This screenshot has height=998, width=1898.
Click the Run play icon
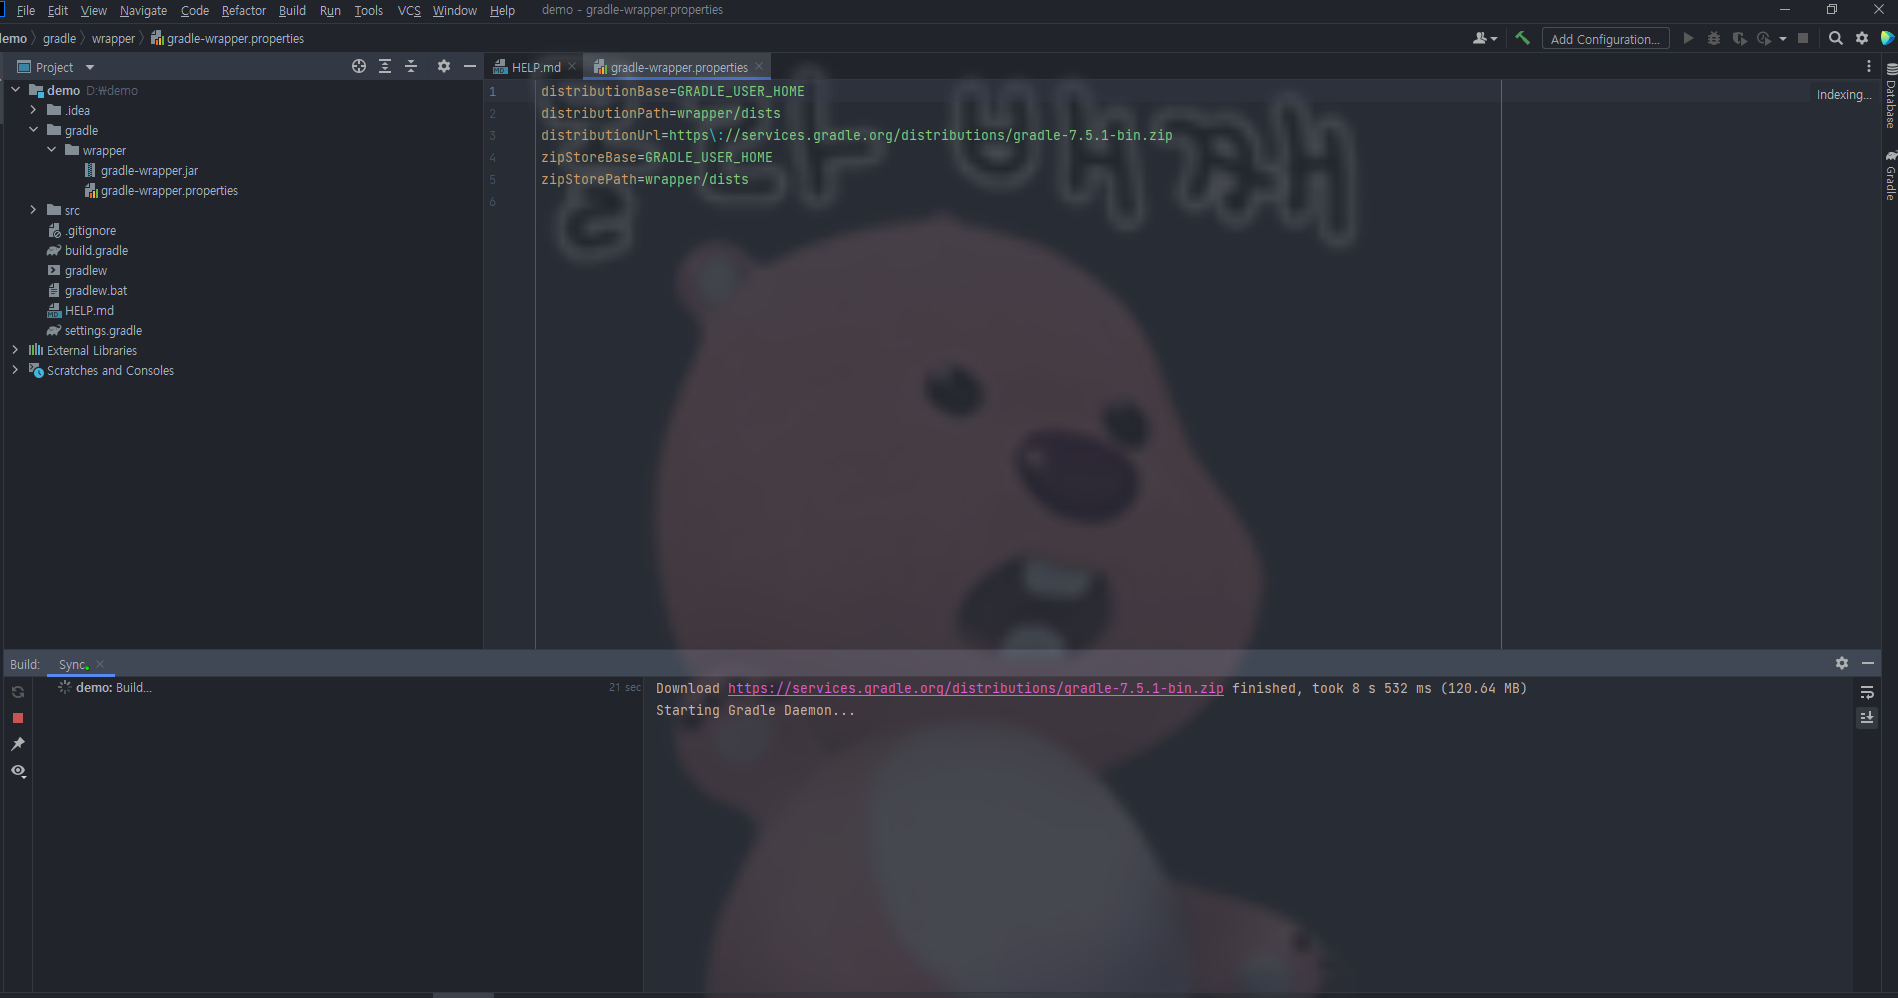point(1688,38)
